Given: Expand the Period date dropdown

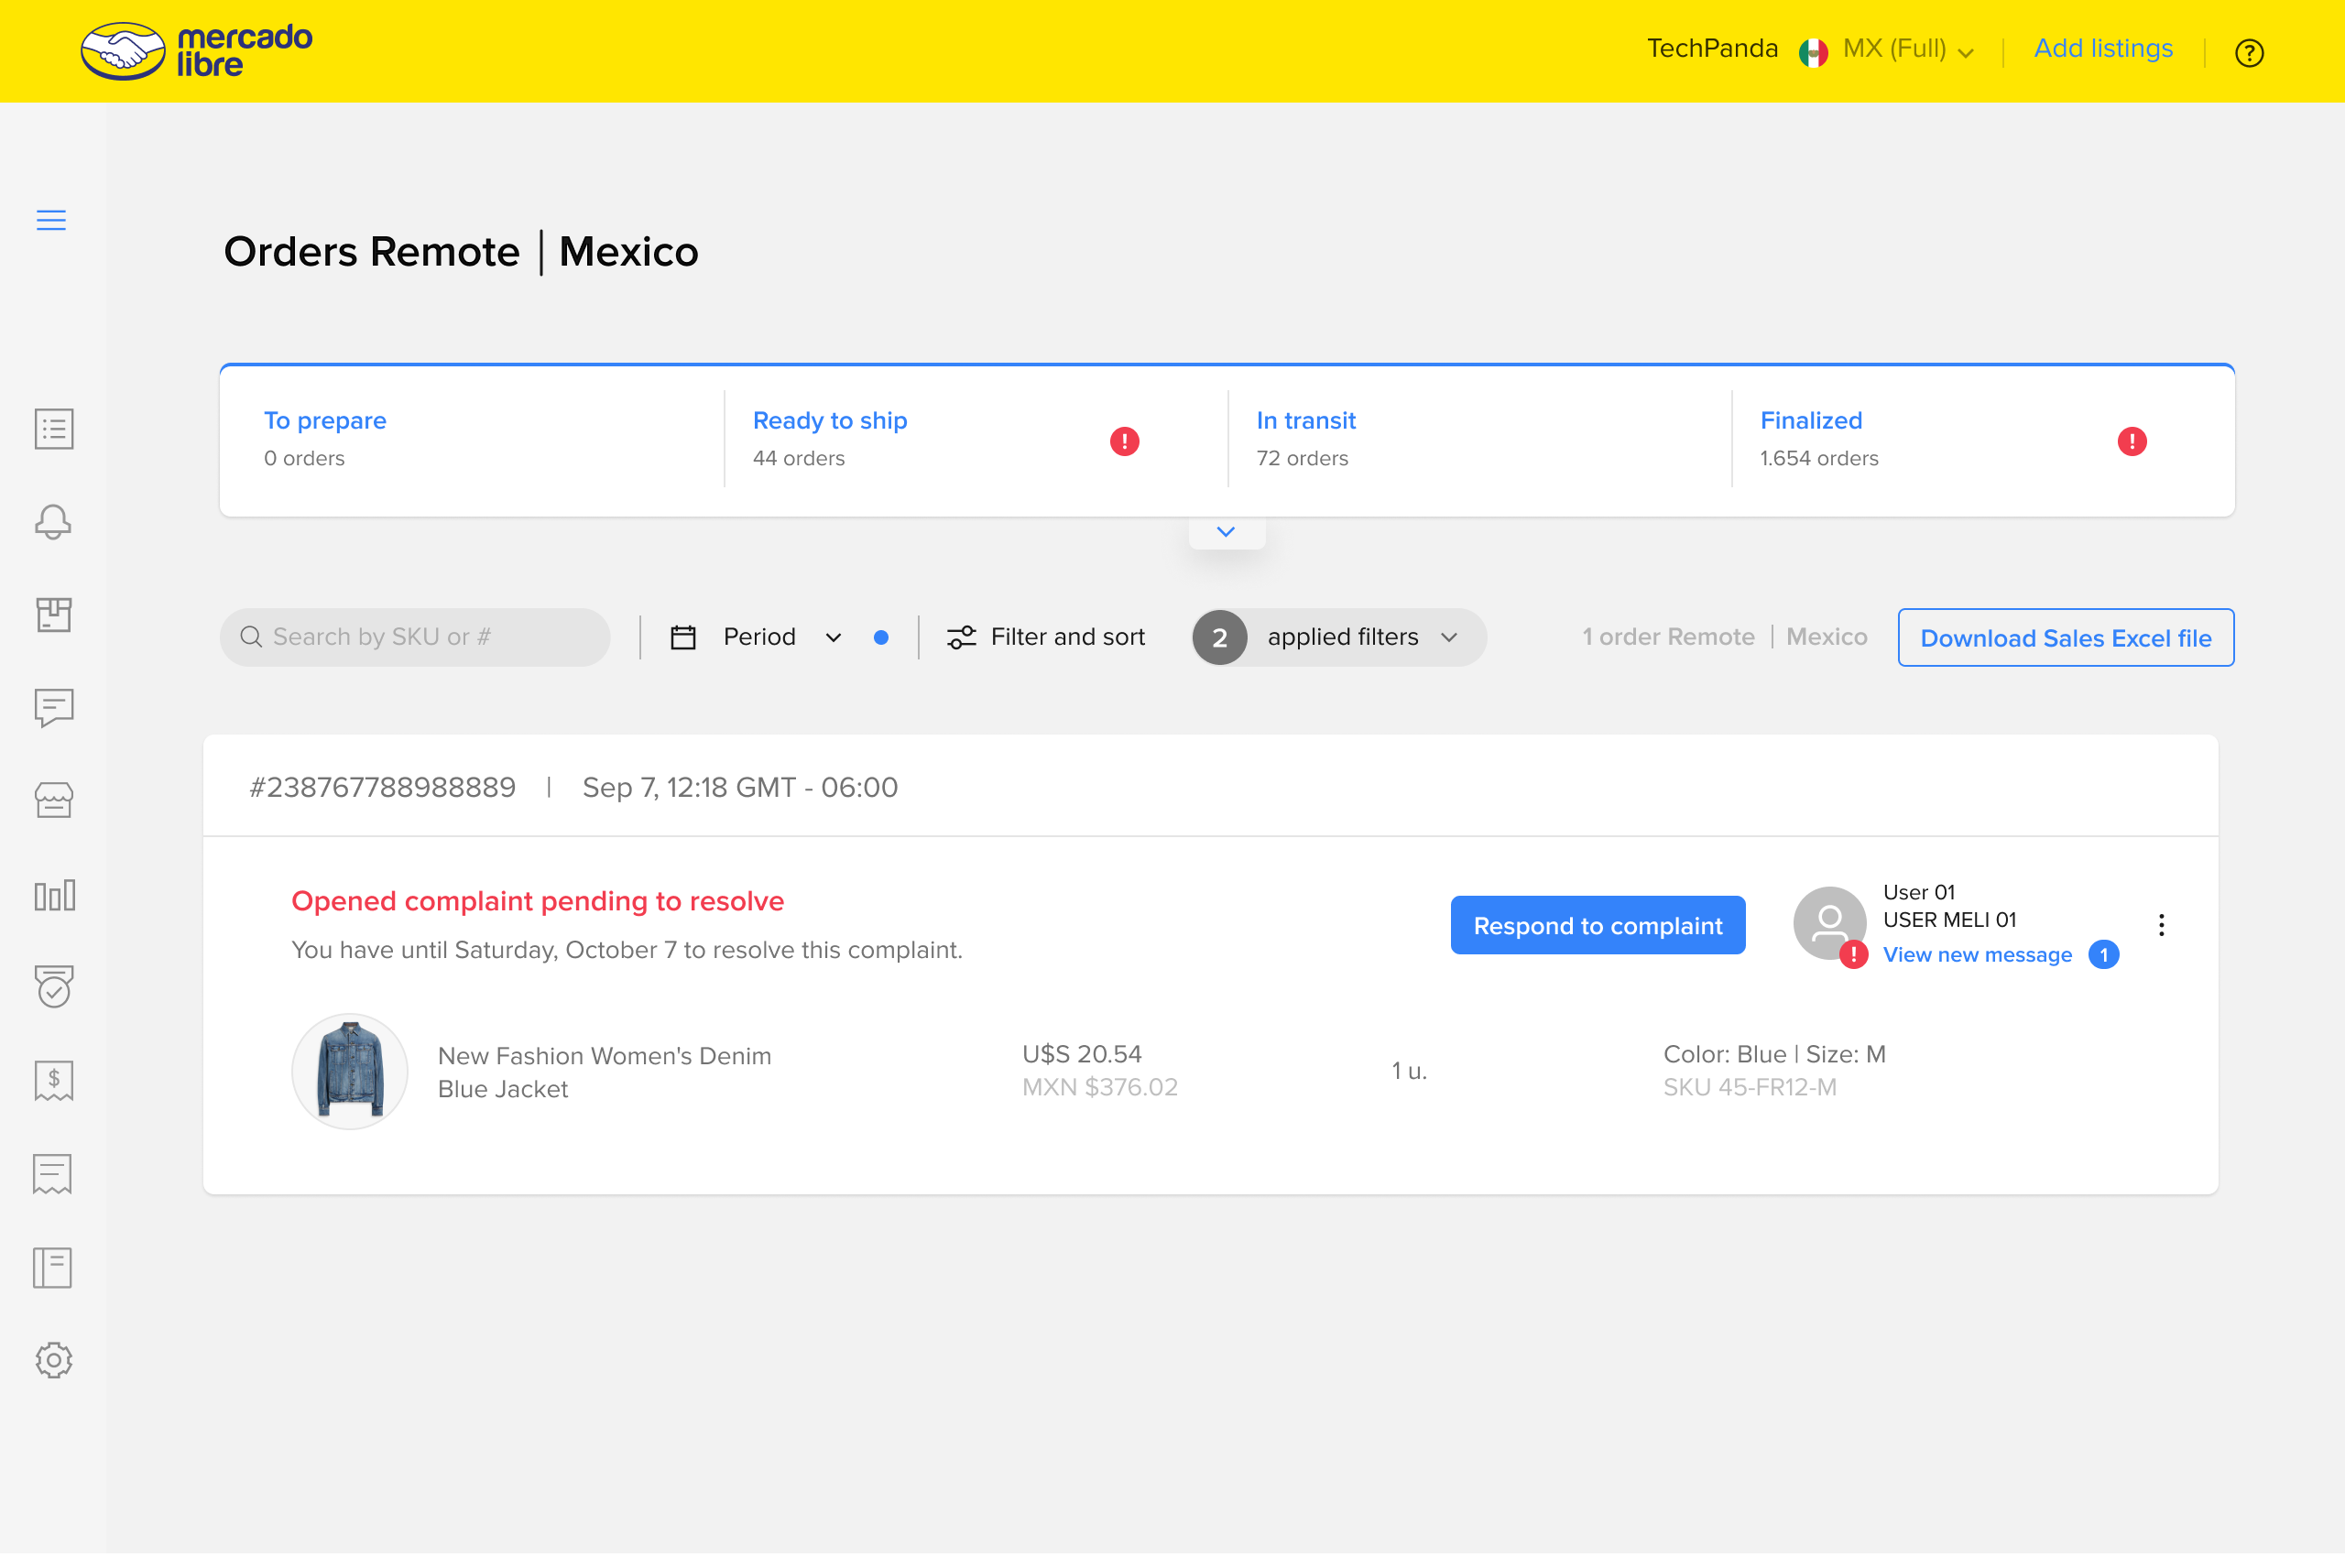Looking at the screenshot, I should 760,637.
